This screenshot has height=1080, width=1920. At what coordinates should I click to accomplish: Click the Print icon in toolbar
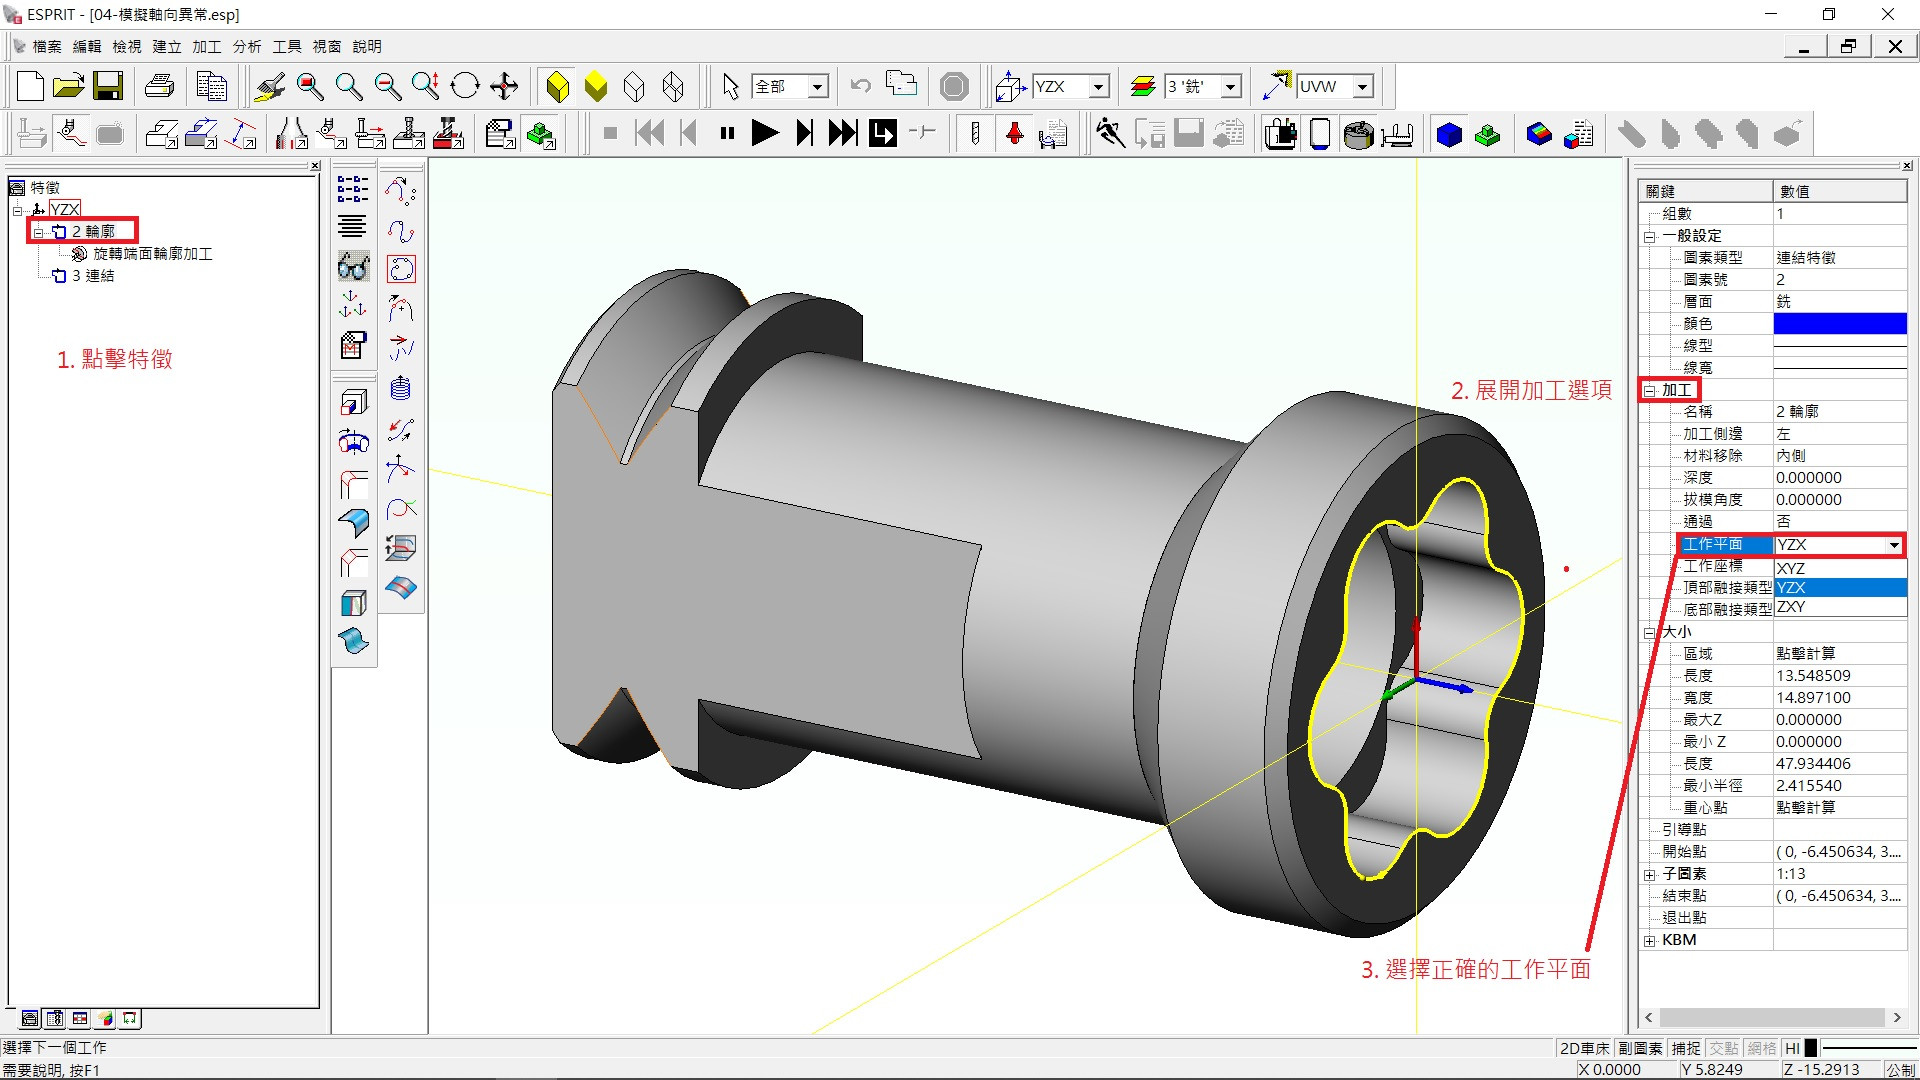(x=160, y=87)
